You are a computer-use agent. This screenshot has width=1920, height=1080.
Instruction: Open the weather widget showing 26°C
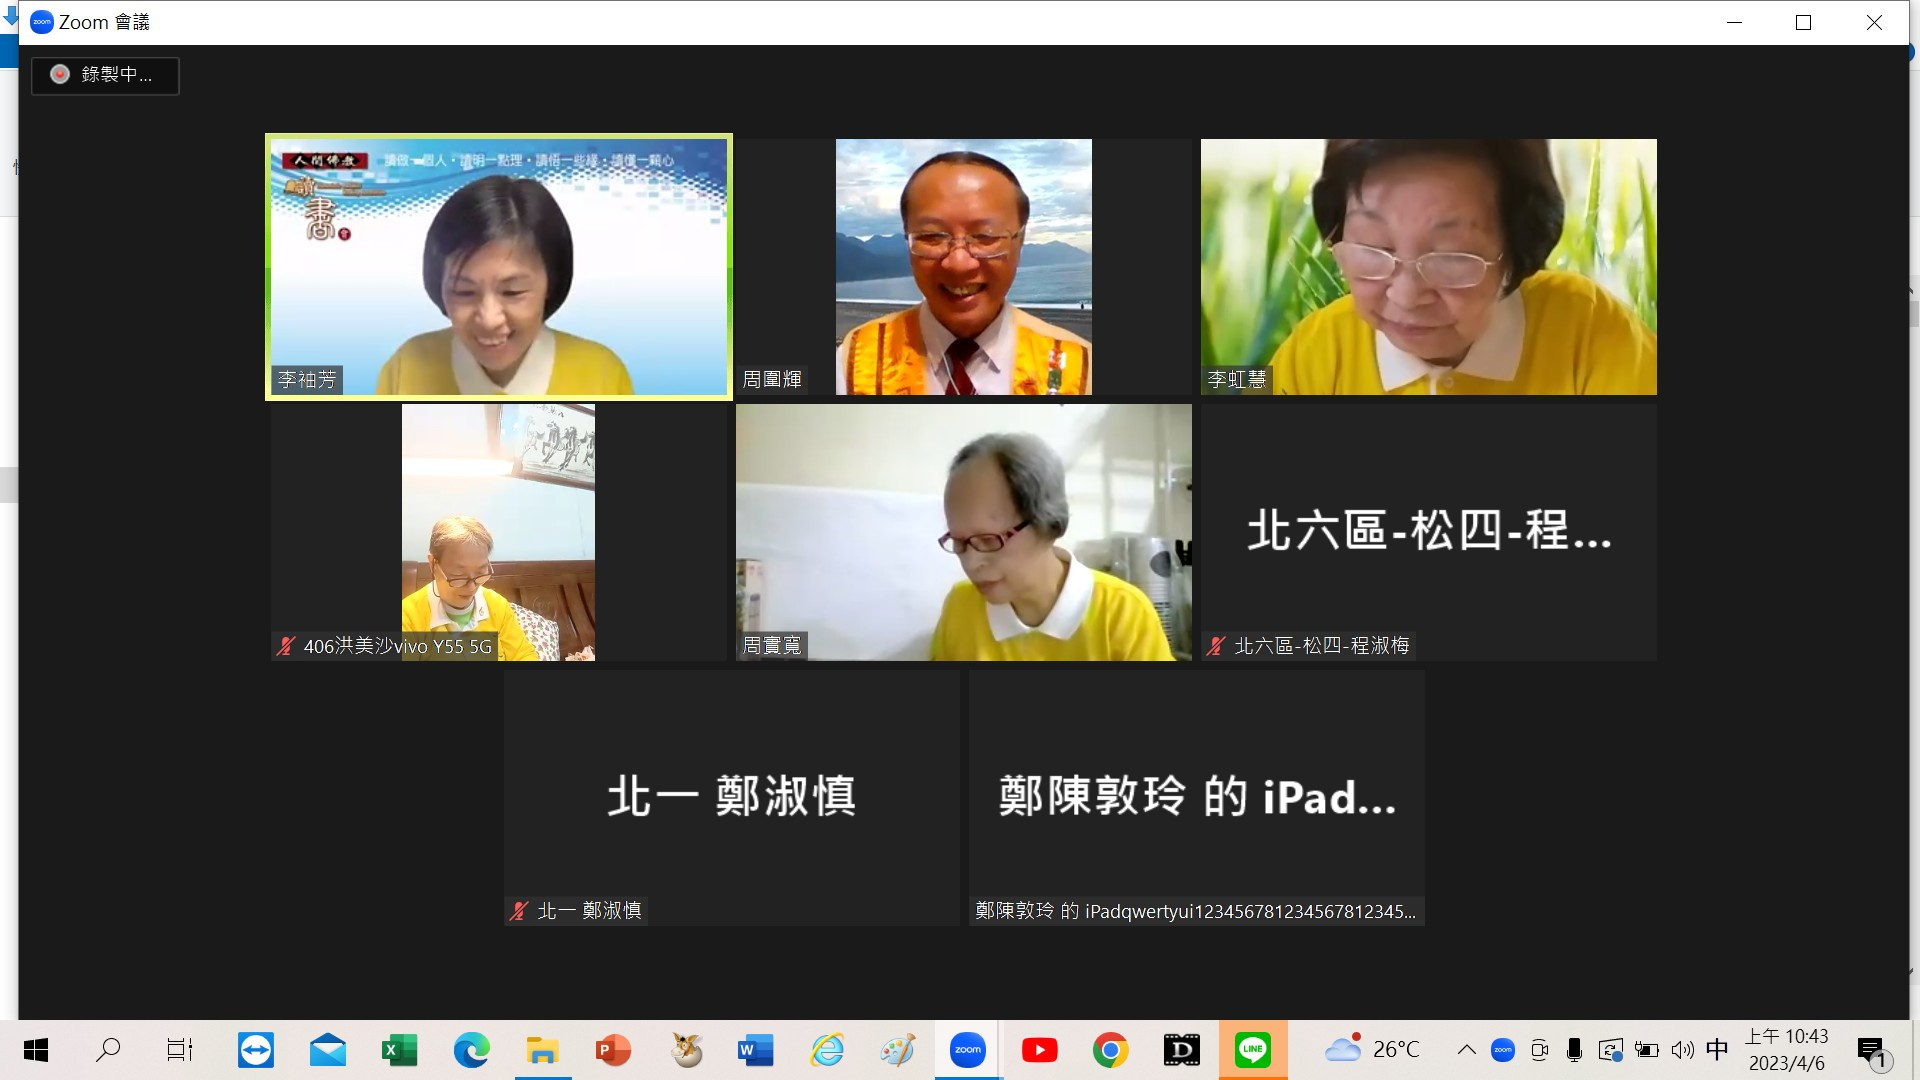tap(1372, 1050)
